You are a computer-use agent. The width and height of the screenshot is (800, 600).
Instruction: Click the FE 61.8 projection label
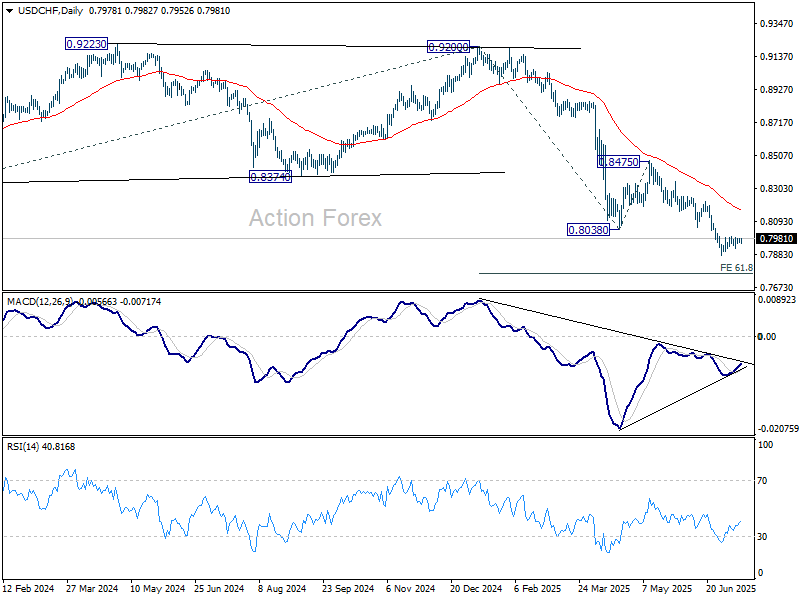tap(736, 268)
